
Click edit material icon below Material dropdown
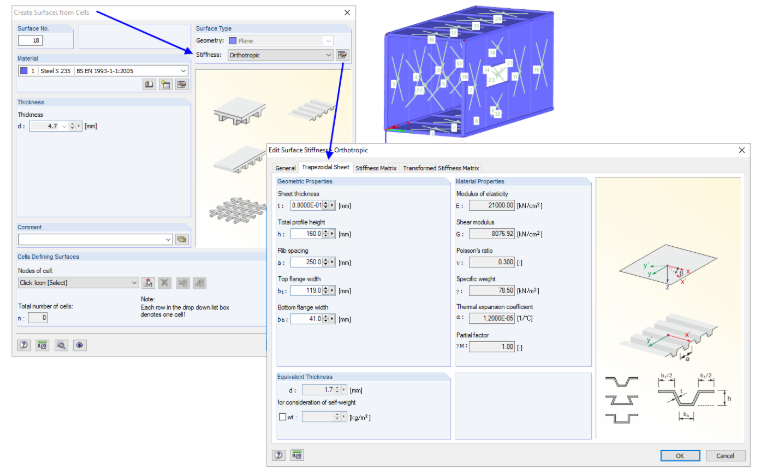coord(182,84)
